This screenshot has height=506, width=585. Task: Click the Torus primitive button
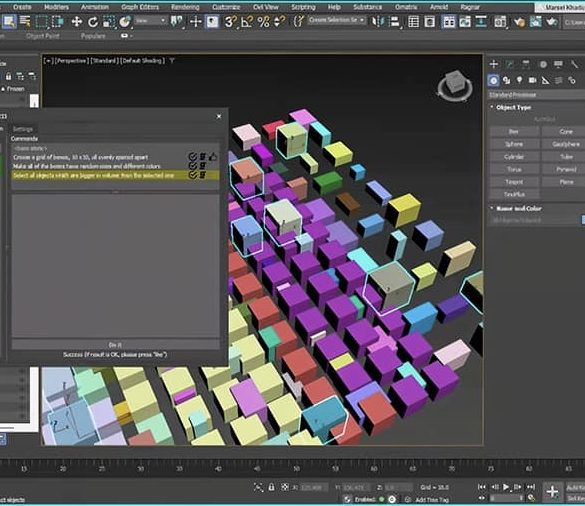click(x=514, y=169)
